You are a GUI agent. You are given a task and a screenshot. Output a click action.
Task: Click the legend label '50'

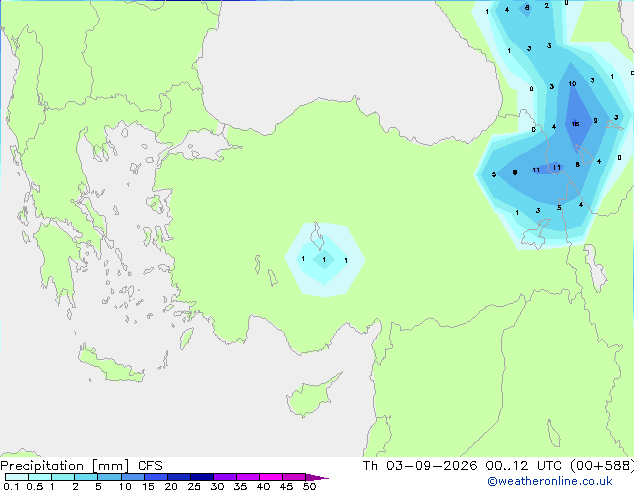pos(309,486)
